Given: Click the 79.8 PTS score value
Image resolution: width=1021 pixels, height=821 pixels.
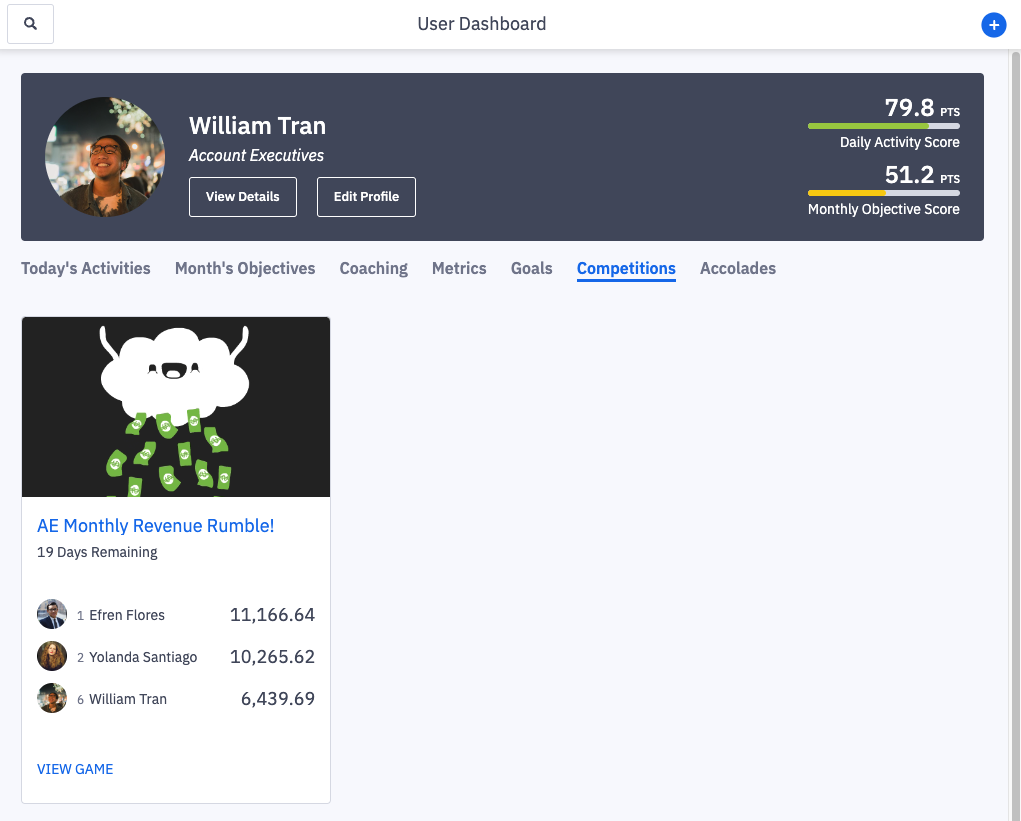Looking at the screenshot, I should point(922,107).
